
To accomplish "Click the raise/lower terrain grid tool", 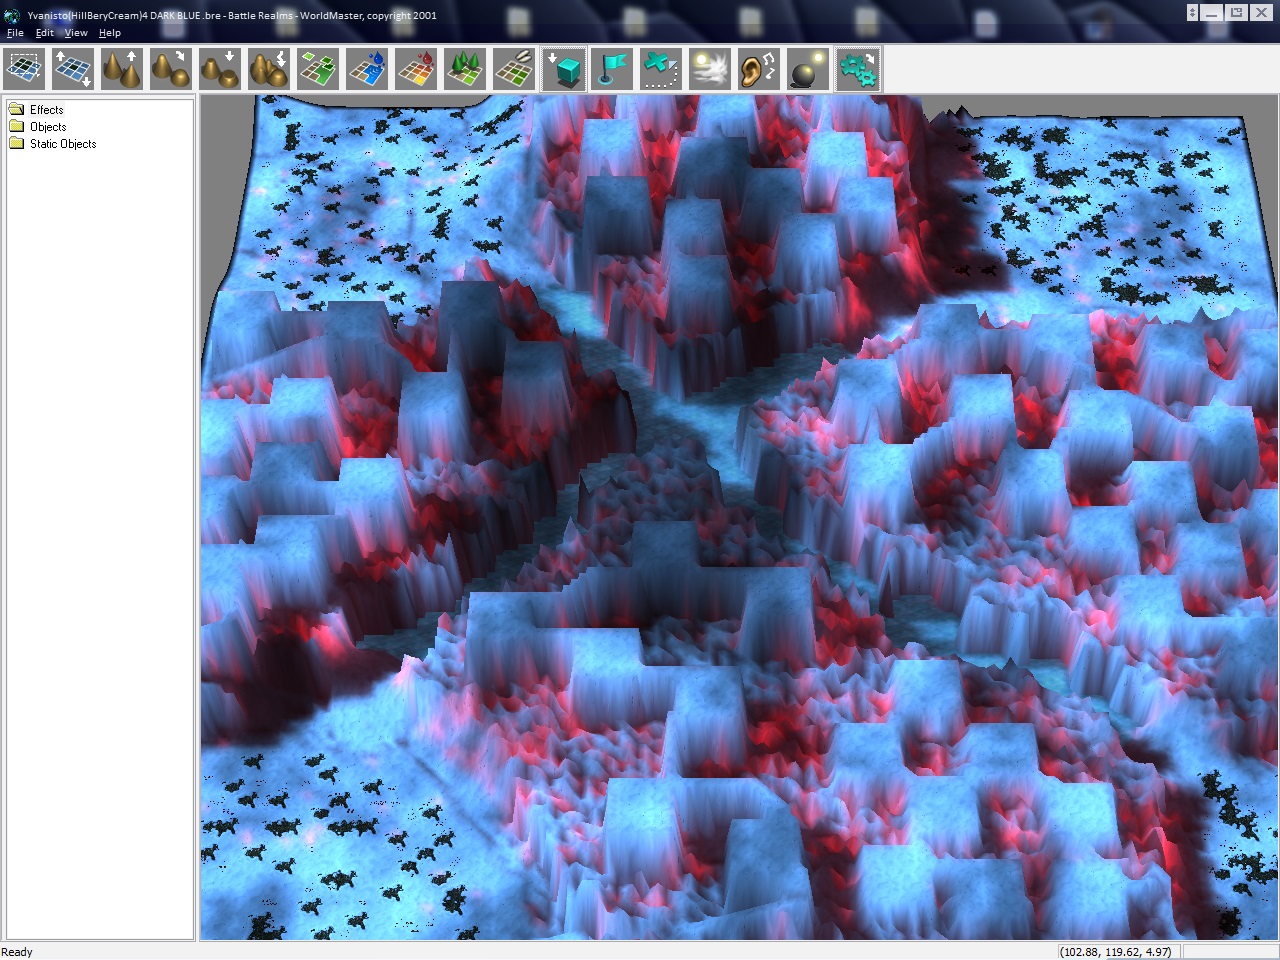I will (73, 70).
